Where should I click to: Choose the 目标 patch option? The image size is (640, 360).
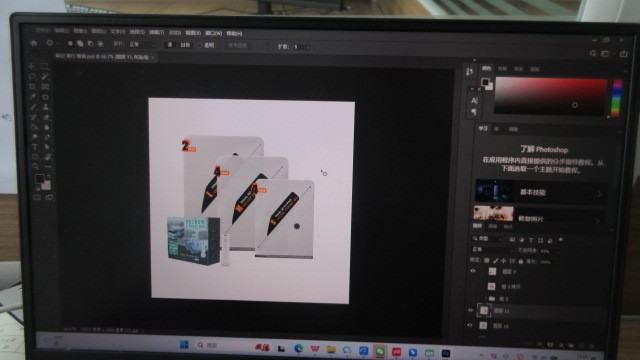(x=185, y=45)
